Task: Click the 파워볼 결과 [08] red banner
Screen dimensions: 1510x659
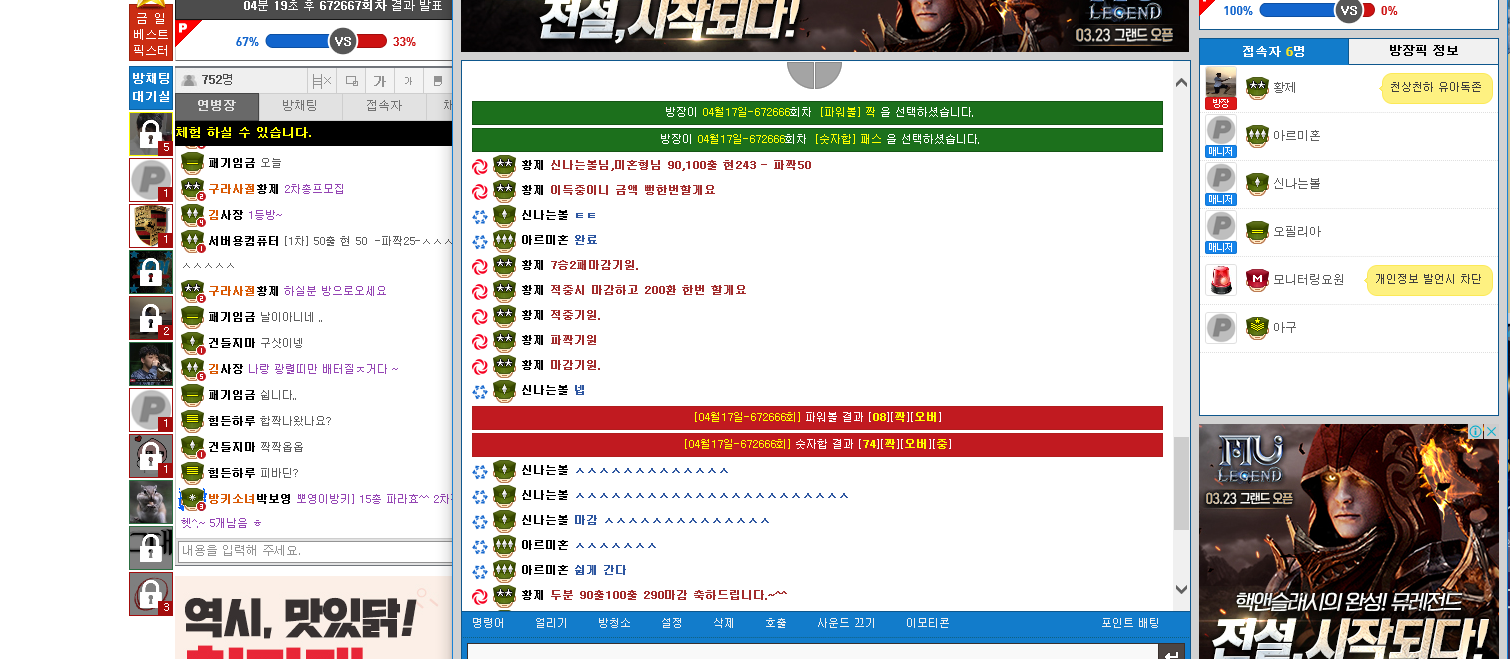Action: pyautogui.click(x=817, y=417)
